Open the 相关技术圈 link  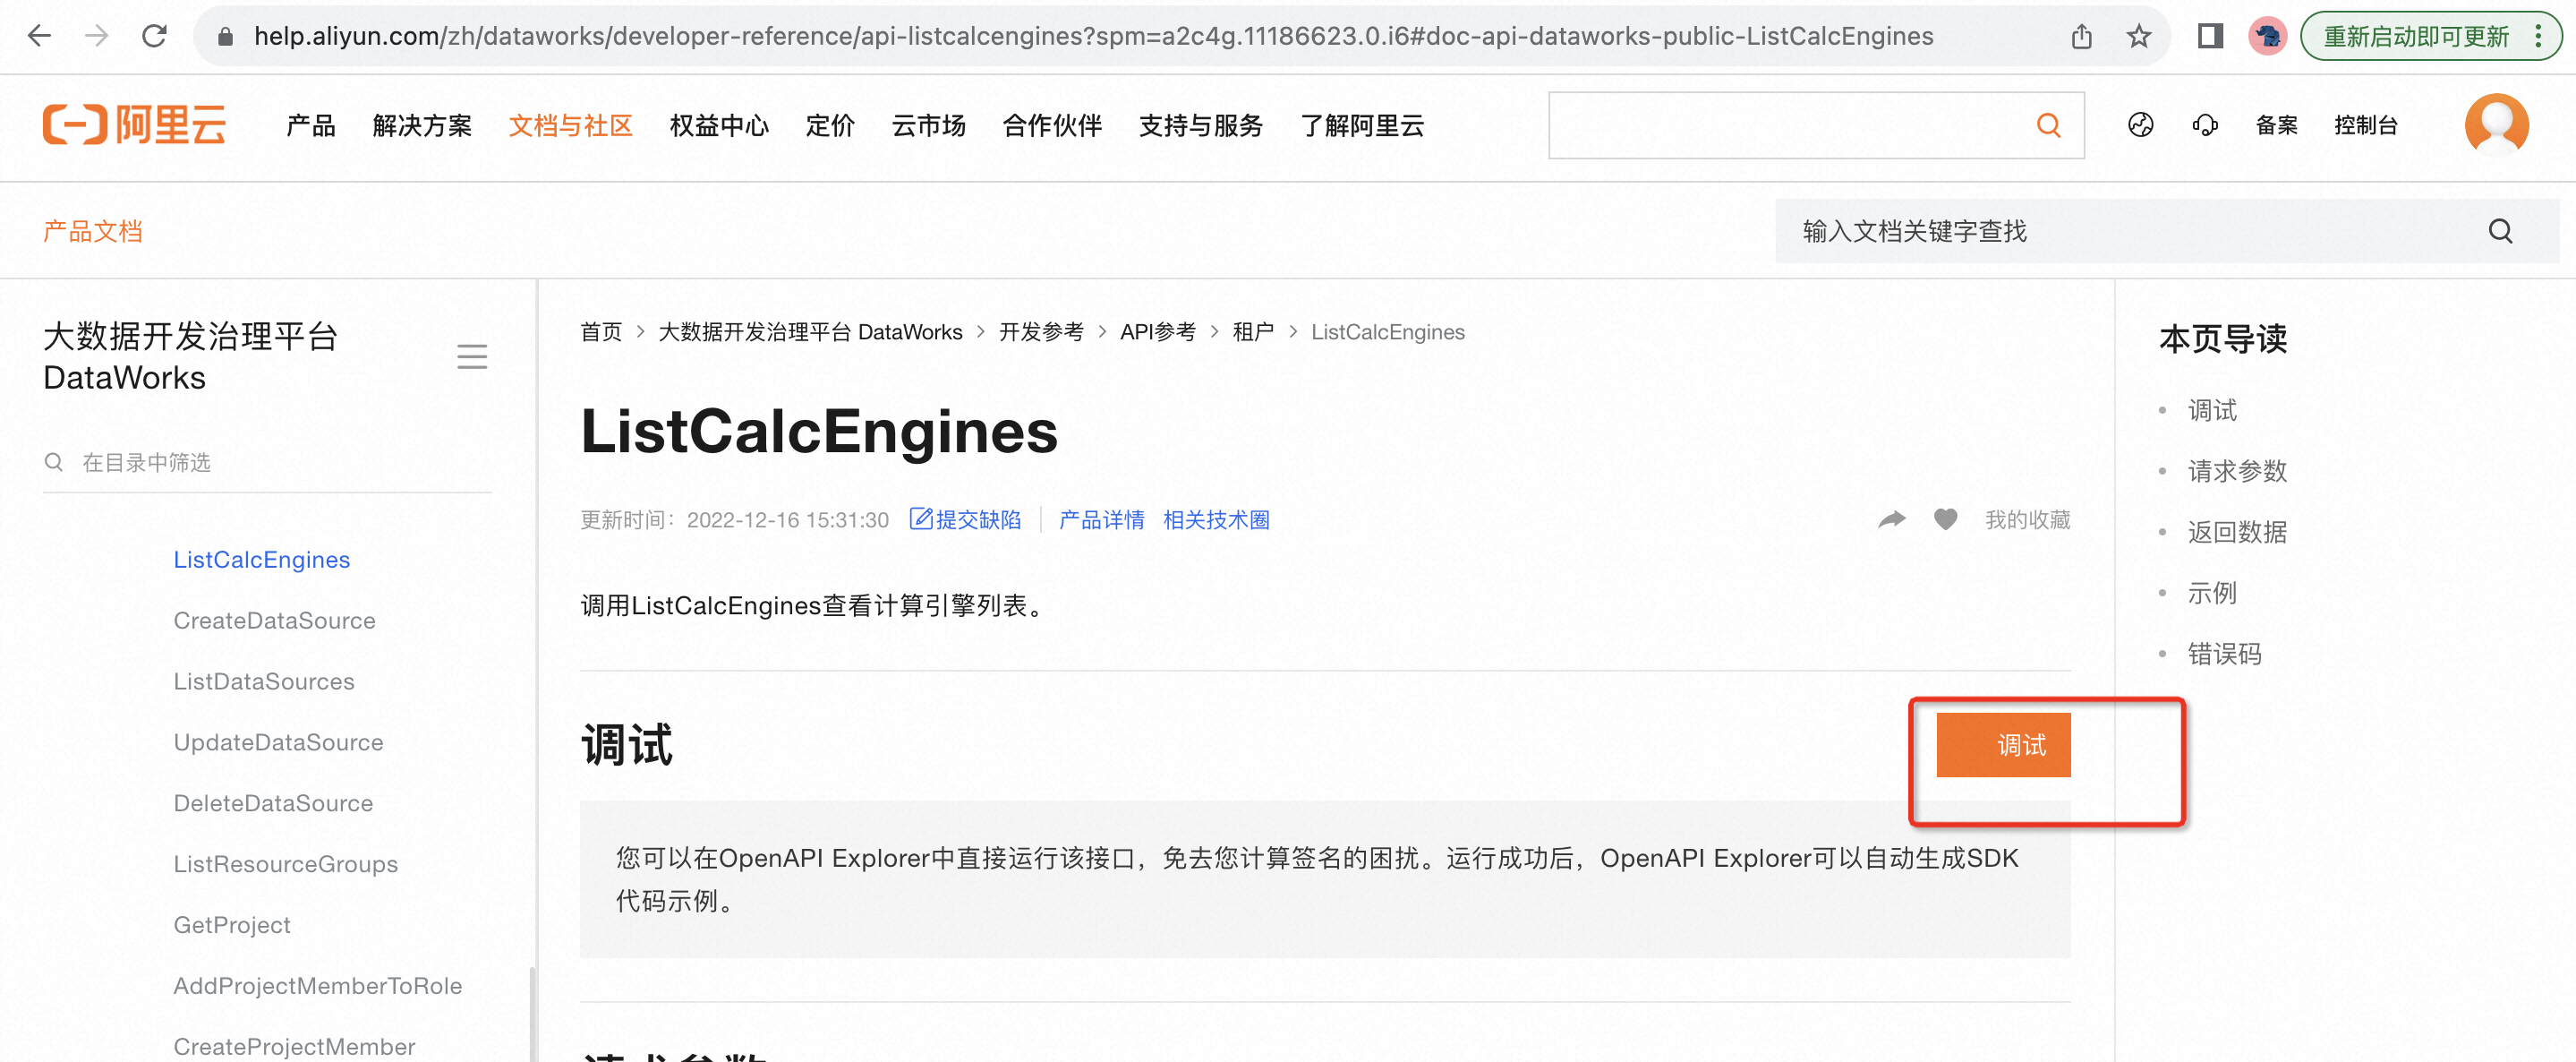(1216, 520)
